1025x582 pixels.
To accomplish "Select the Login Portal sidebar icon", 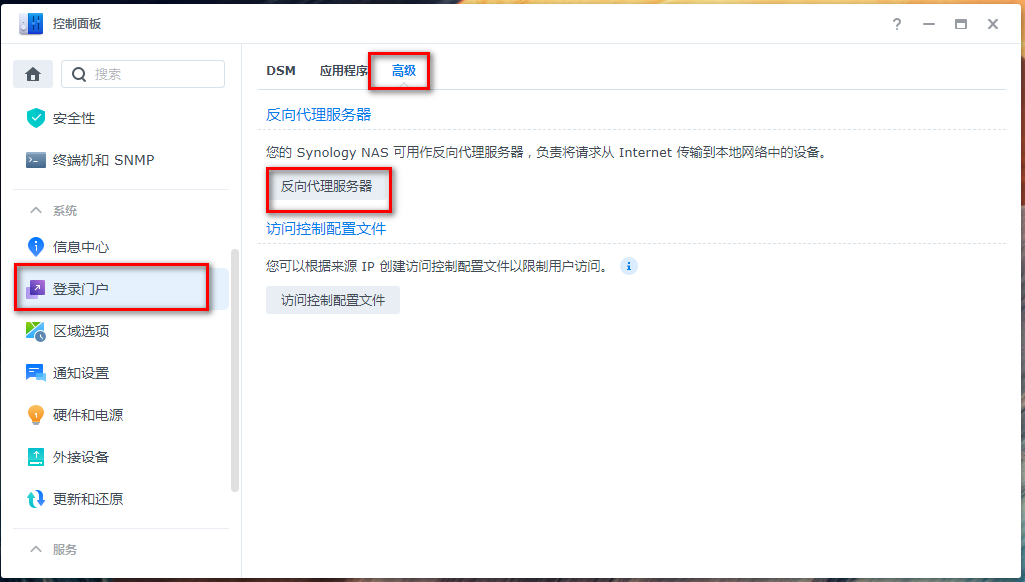I will [36, 288].
